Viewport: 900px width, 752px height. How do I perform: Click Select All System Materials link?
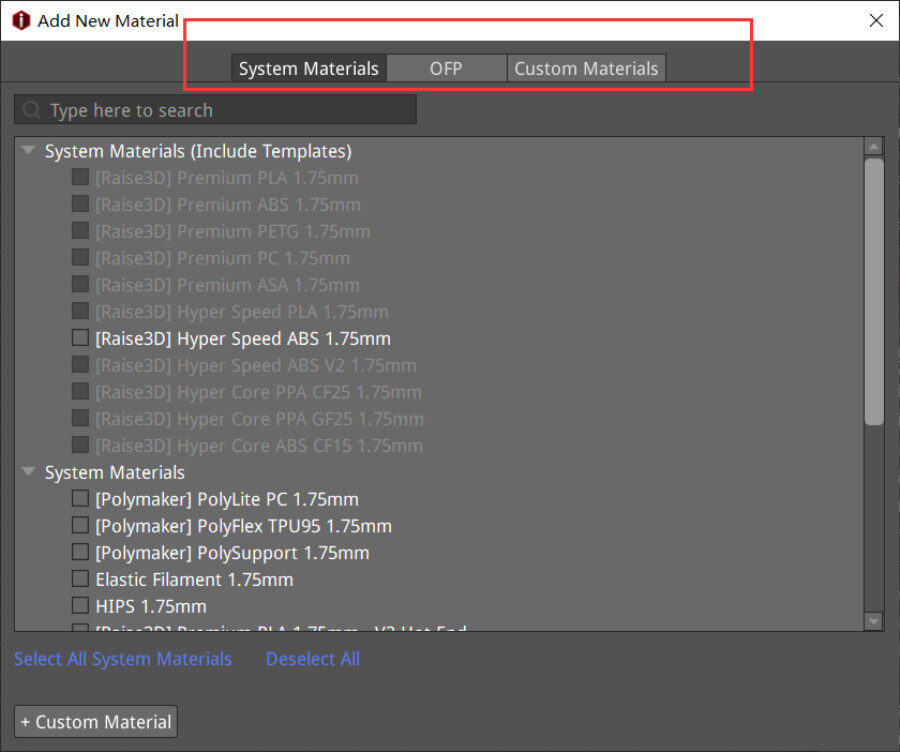[x=123, y=659]
